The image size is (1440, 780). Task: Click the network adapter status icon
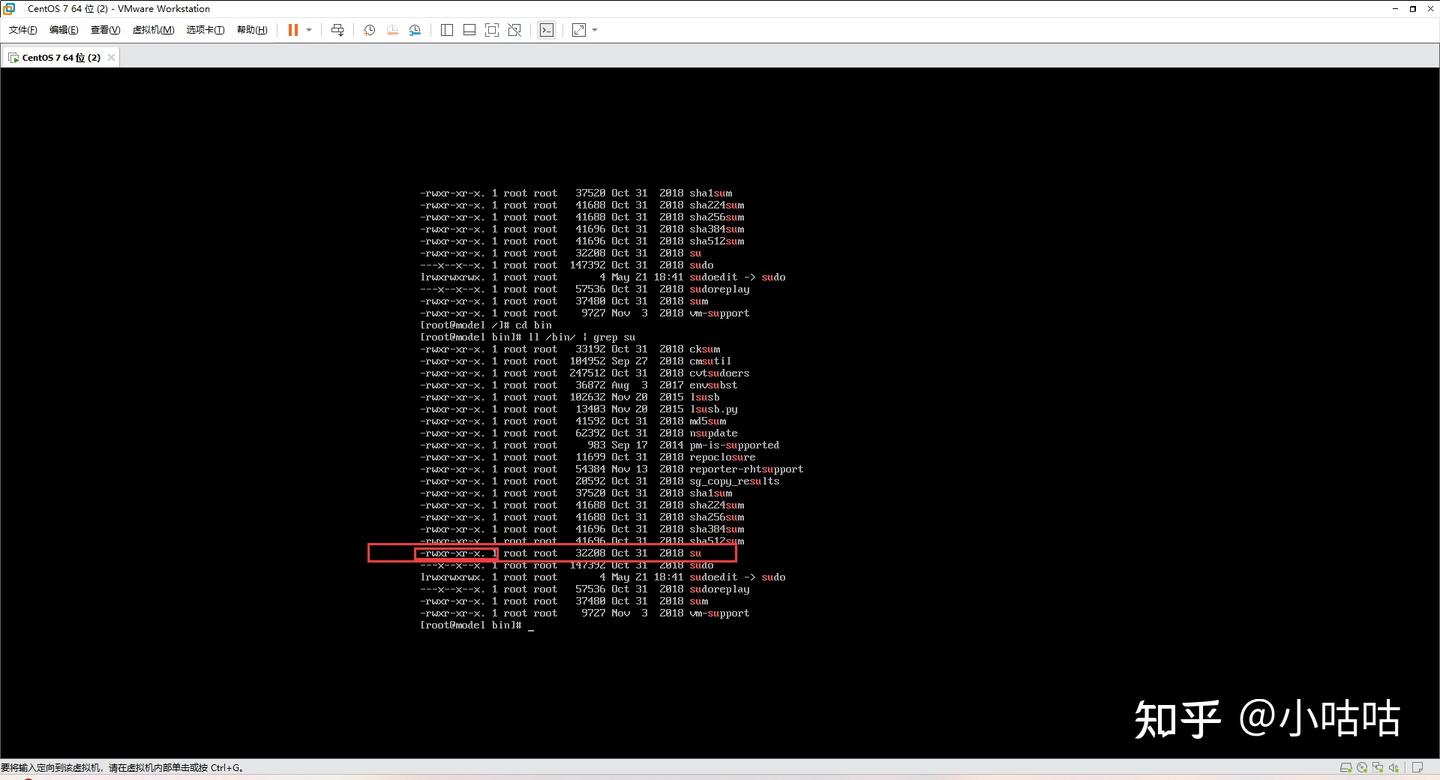[x=1378, y=766]
